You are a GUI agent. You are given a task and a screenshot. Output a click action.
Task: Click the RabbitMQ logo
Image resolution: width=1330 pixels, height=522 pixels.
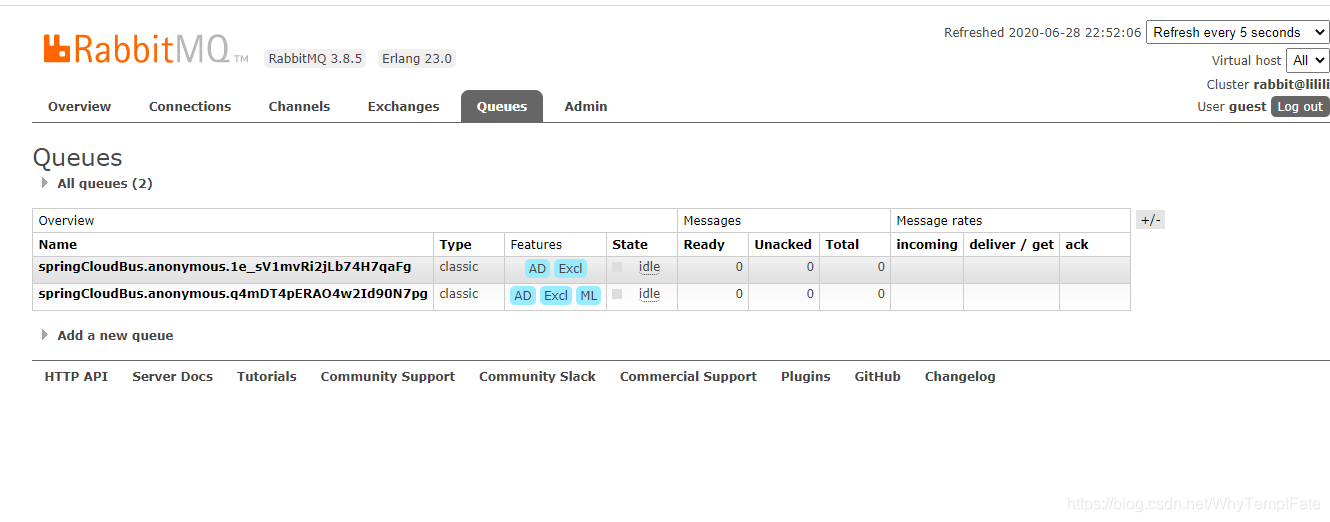coord(145,49)
